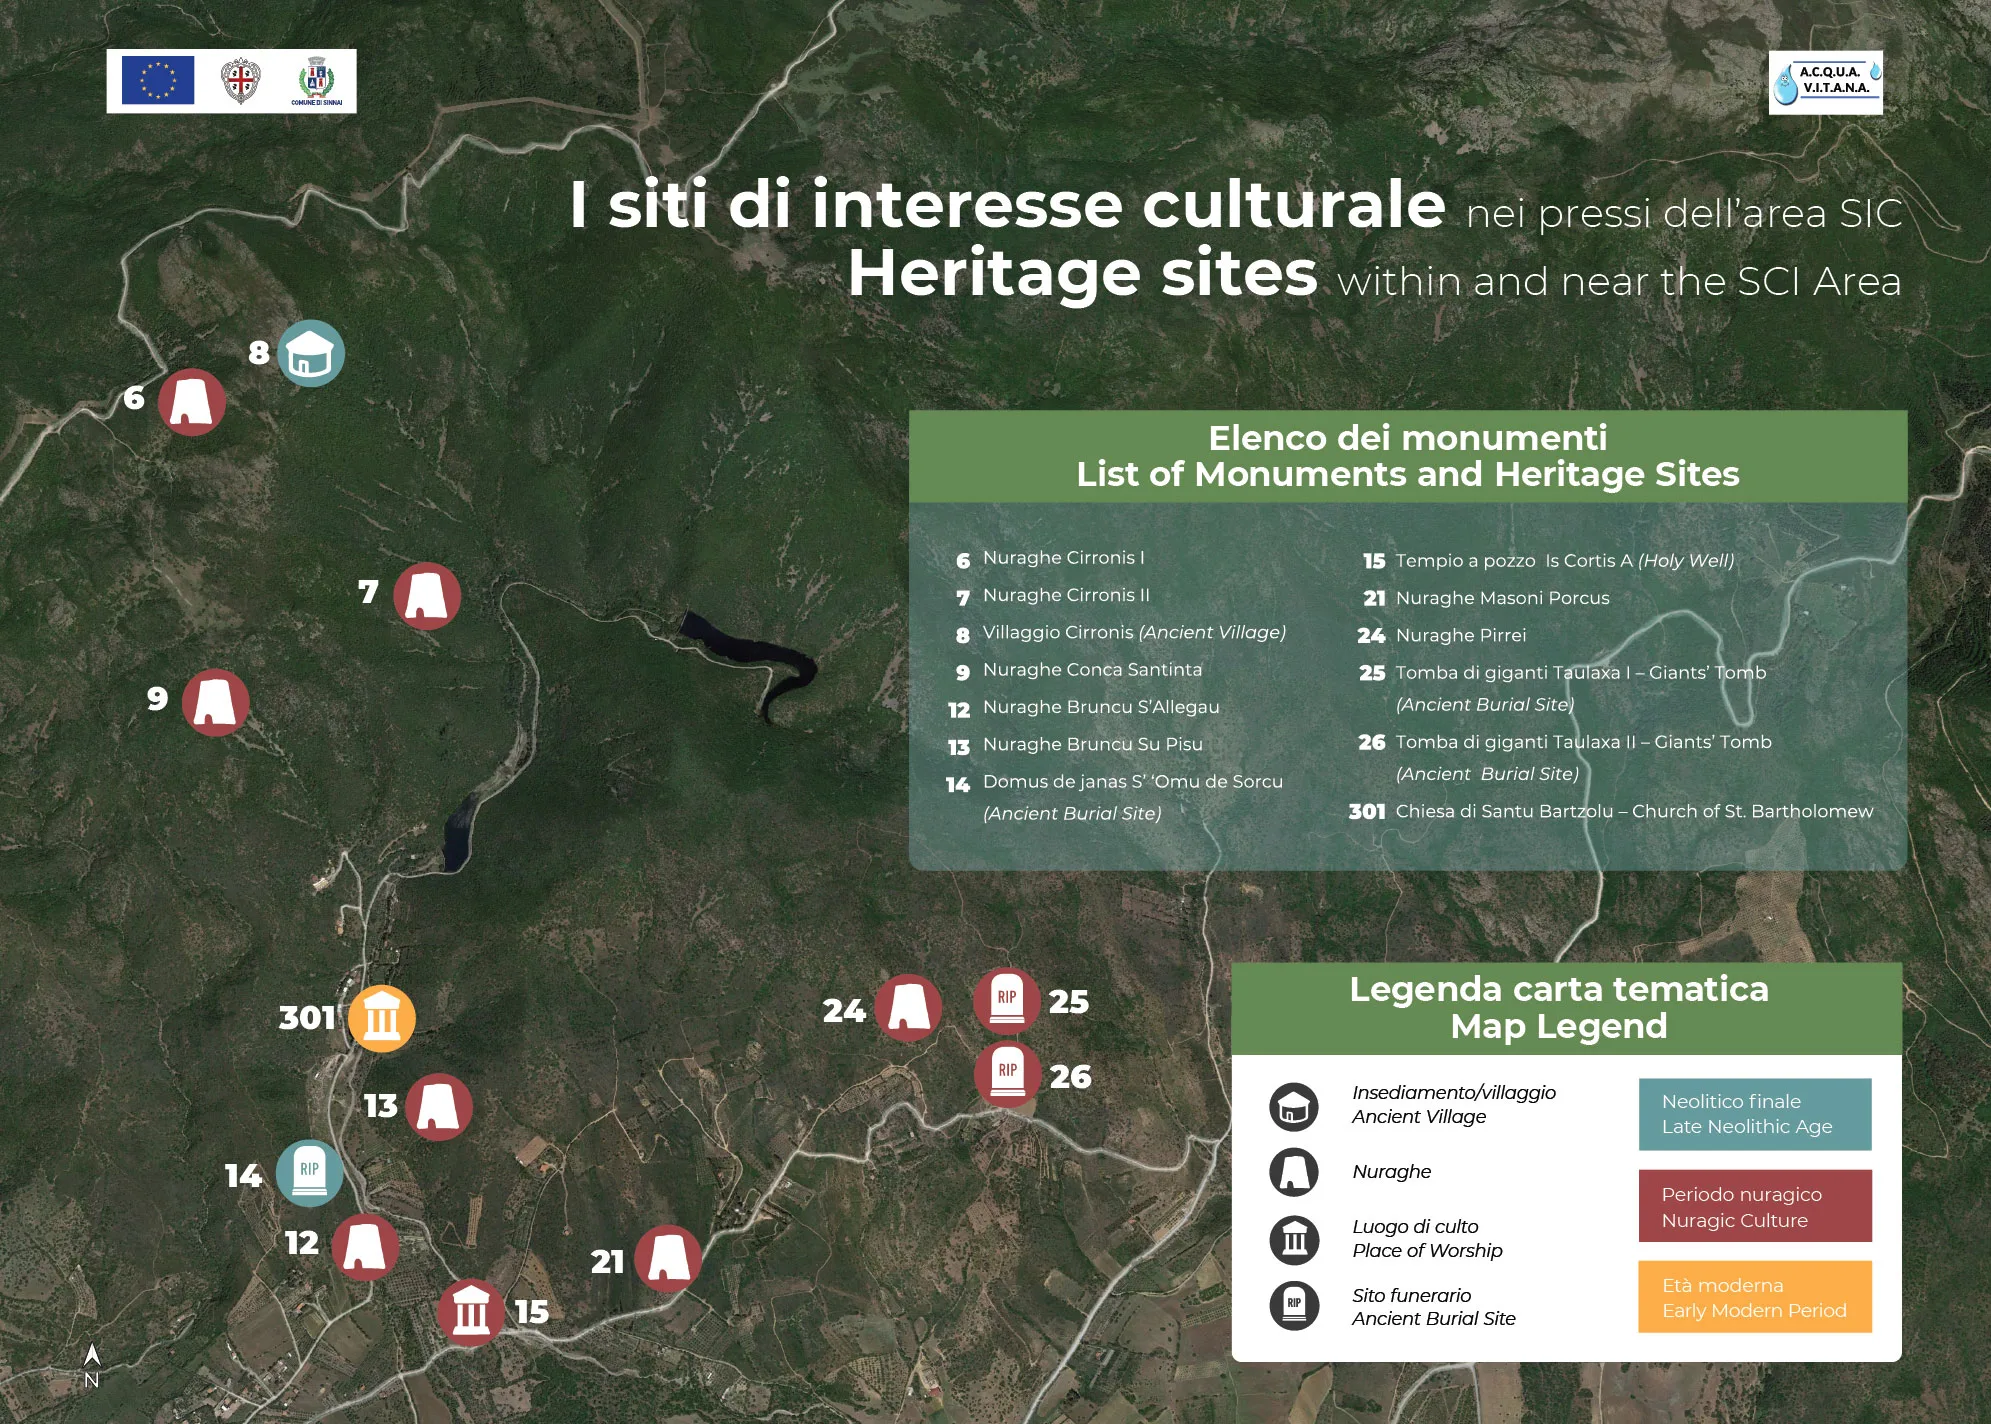1991x1424 pixels.
Task: Click the Nuragic Culture red swatch
Action: point(1755,1206)
